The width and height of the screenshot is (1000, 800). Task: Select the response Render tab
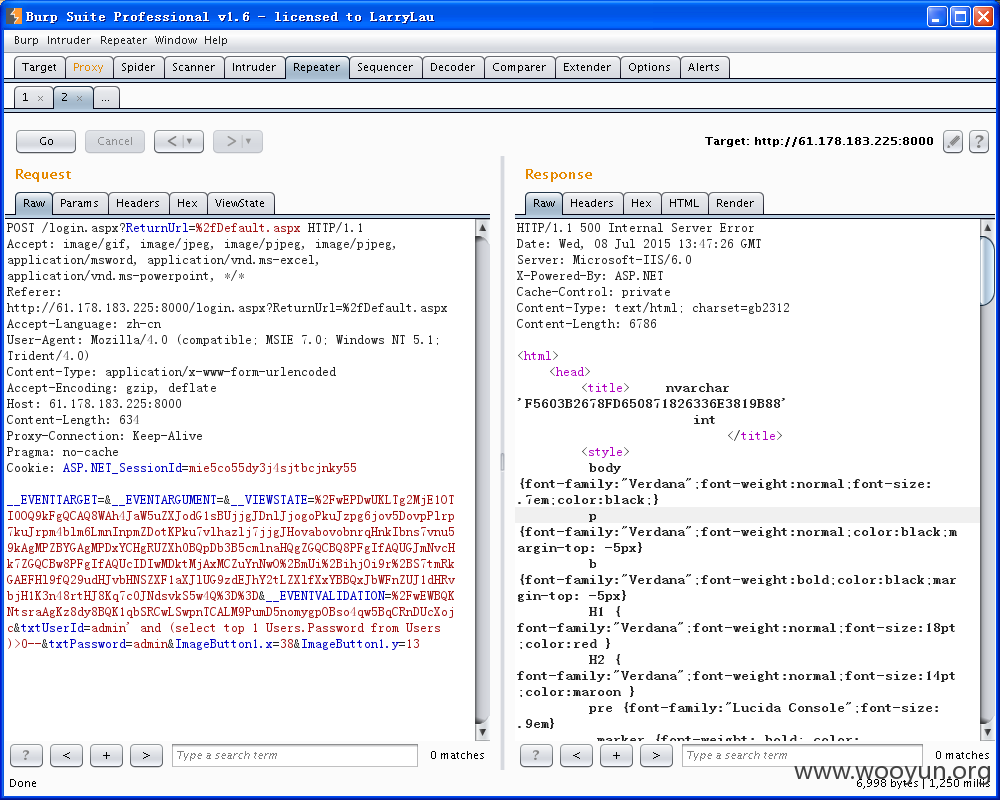(735, 204)
